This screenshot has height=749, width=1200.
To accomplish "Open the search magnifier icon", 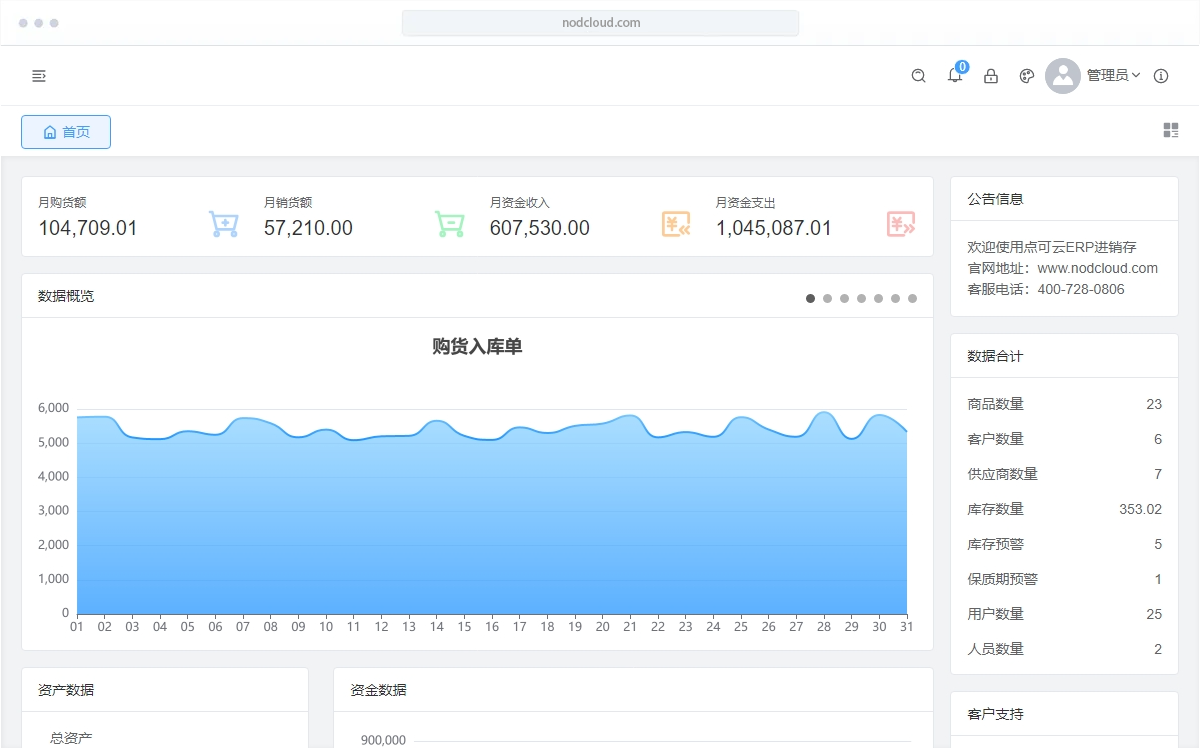I will click(x=918, y=76).
